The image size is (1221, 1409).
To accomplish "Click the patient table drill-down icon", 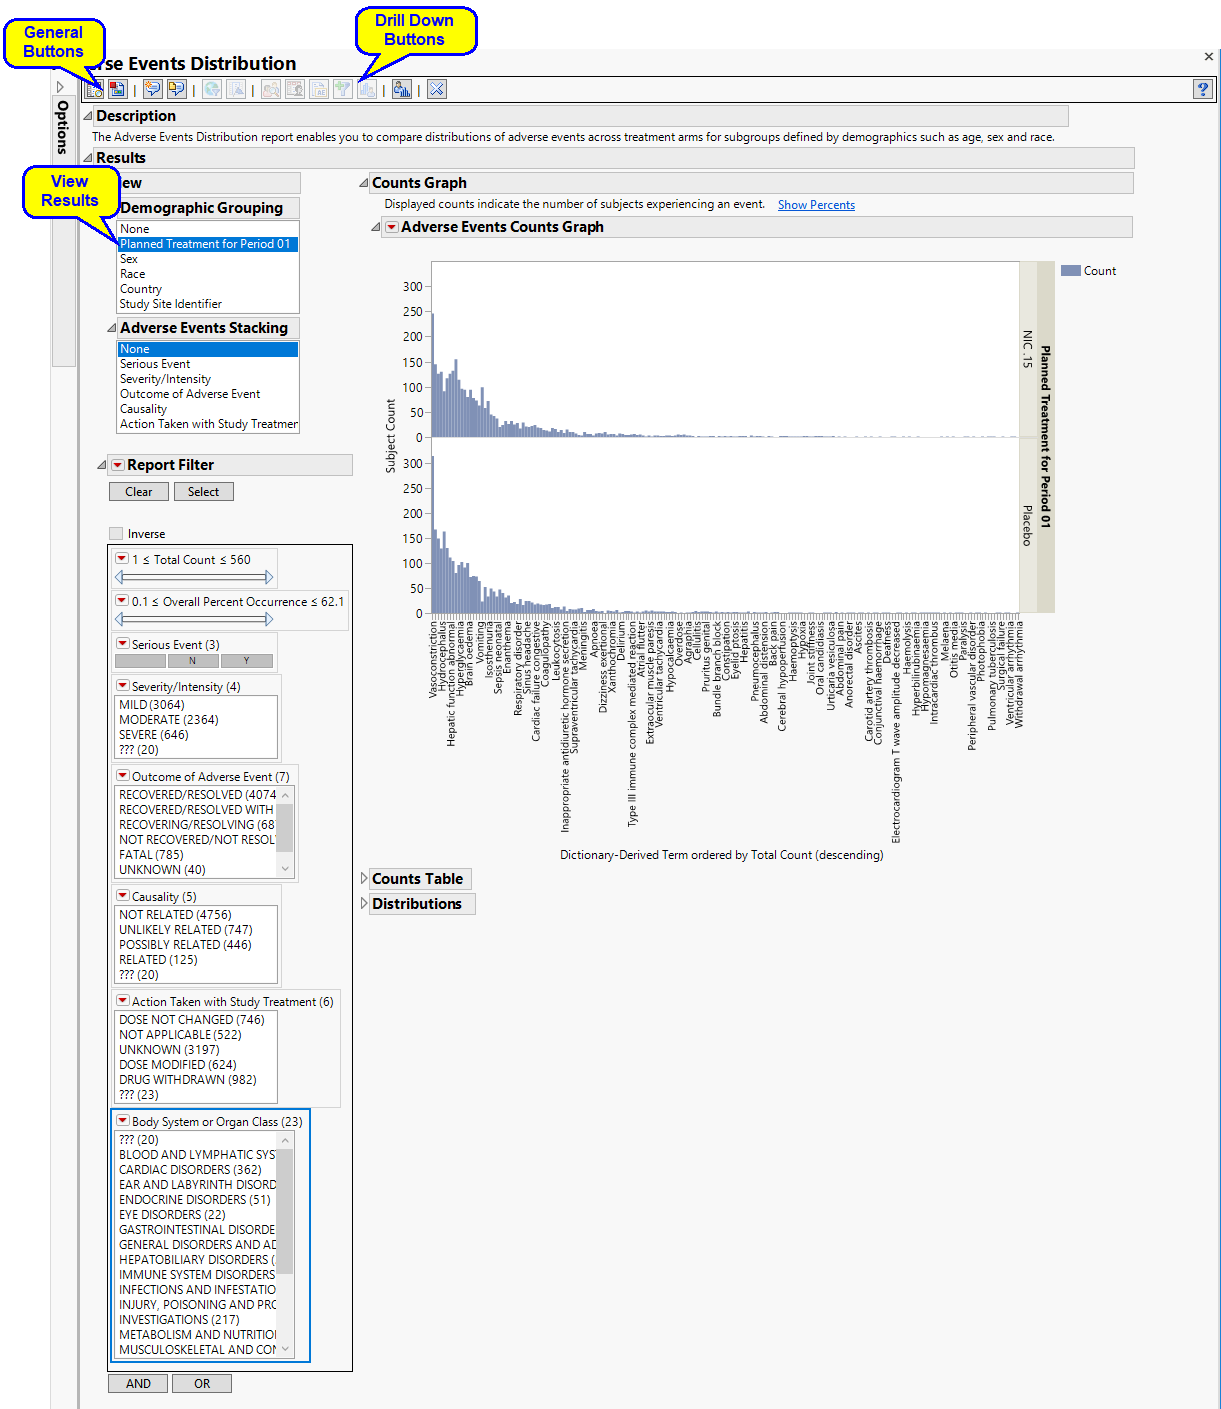I will [295, 89].
